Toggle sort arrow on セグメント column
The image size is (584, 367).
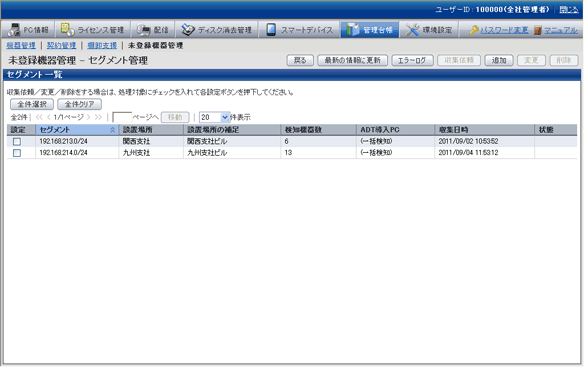pos(112,130)
